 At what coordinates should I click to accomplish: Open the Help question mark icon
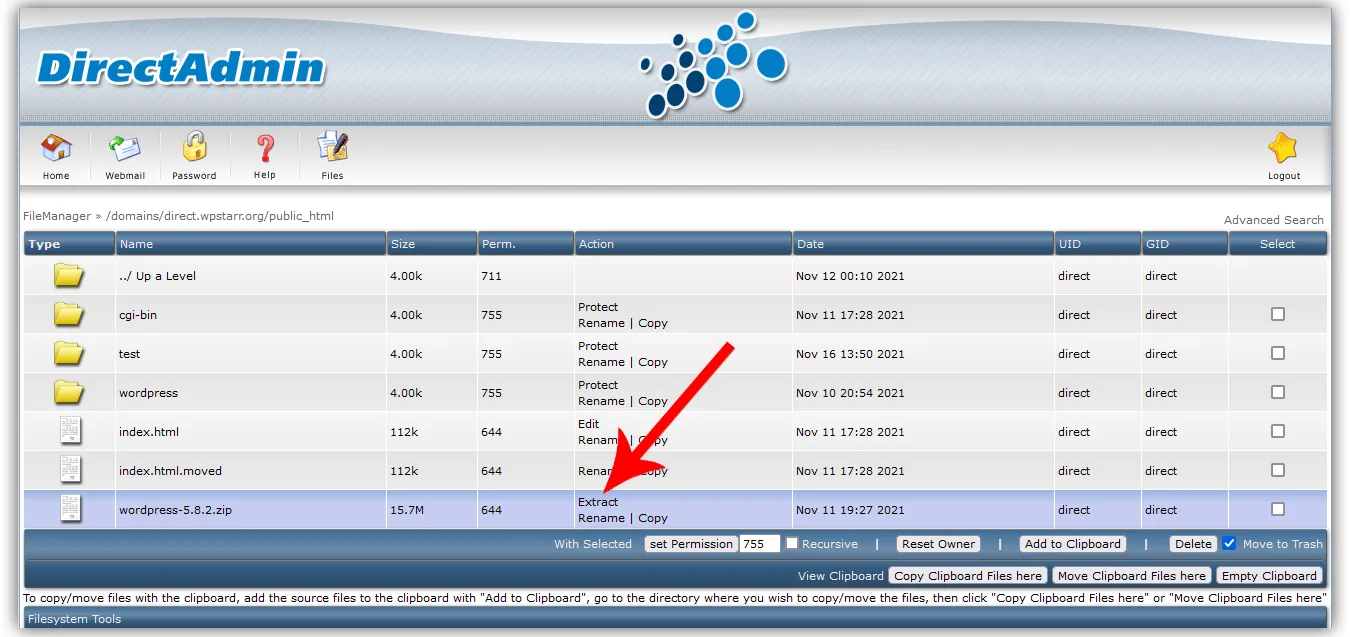click(265, 149)
